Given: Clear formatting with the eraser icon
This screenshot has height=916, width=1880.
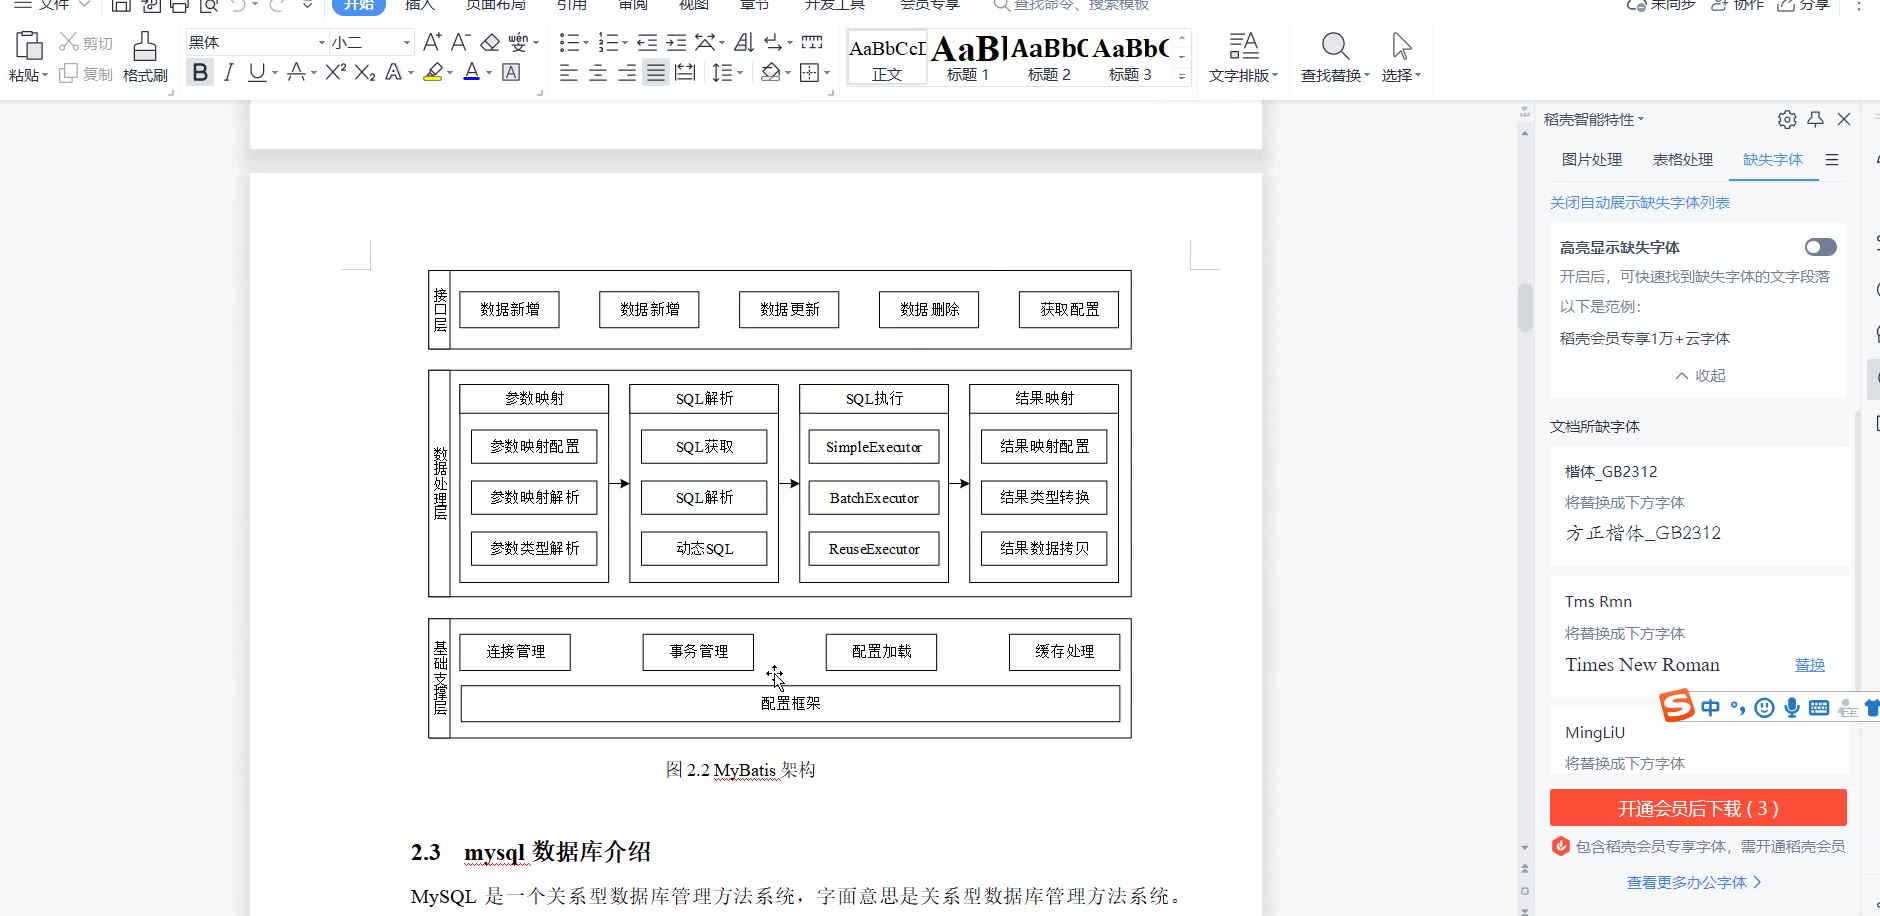Looking at the screenshot, I should click(490, 42).
